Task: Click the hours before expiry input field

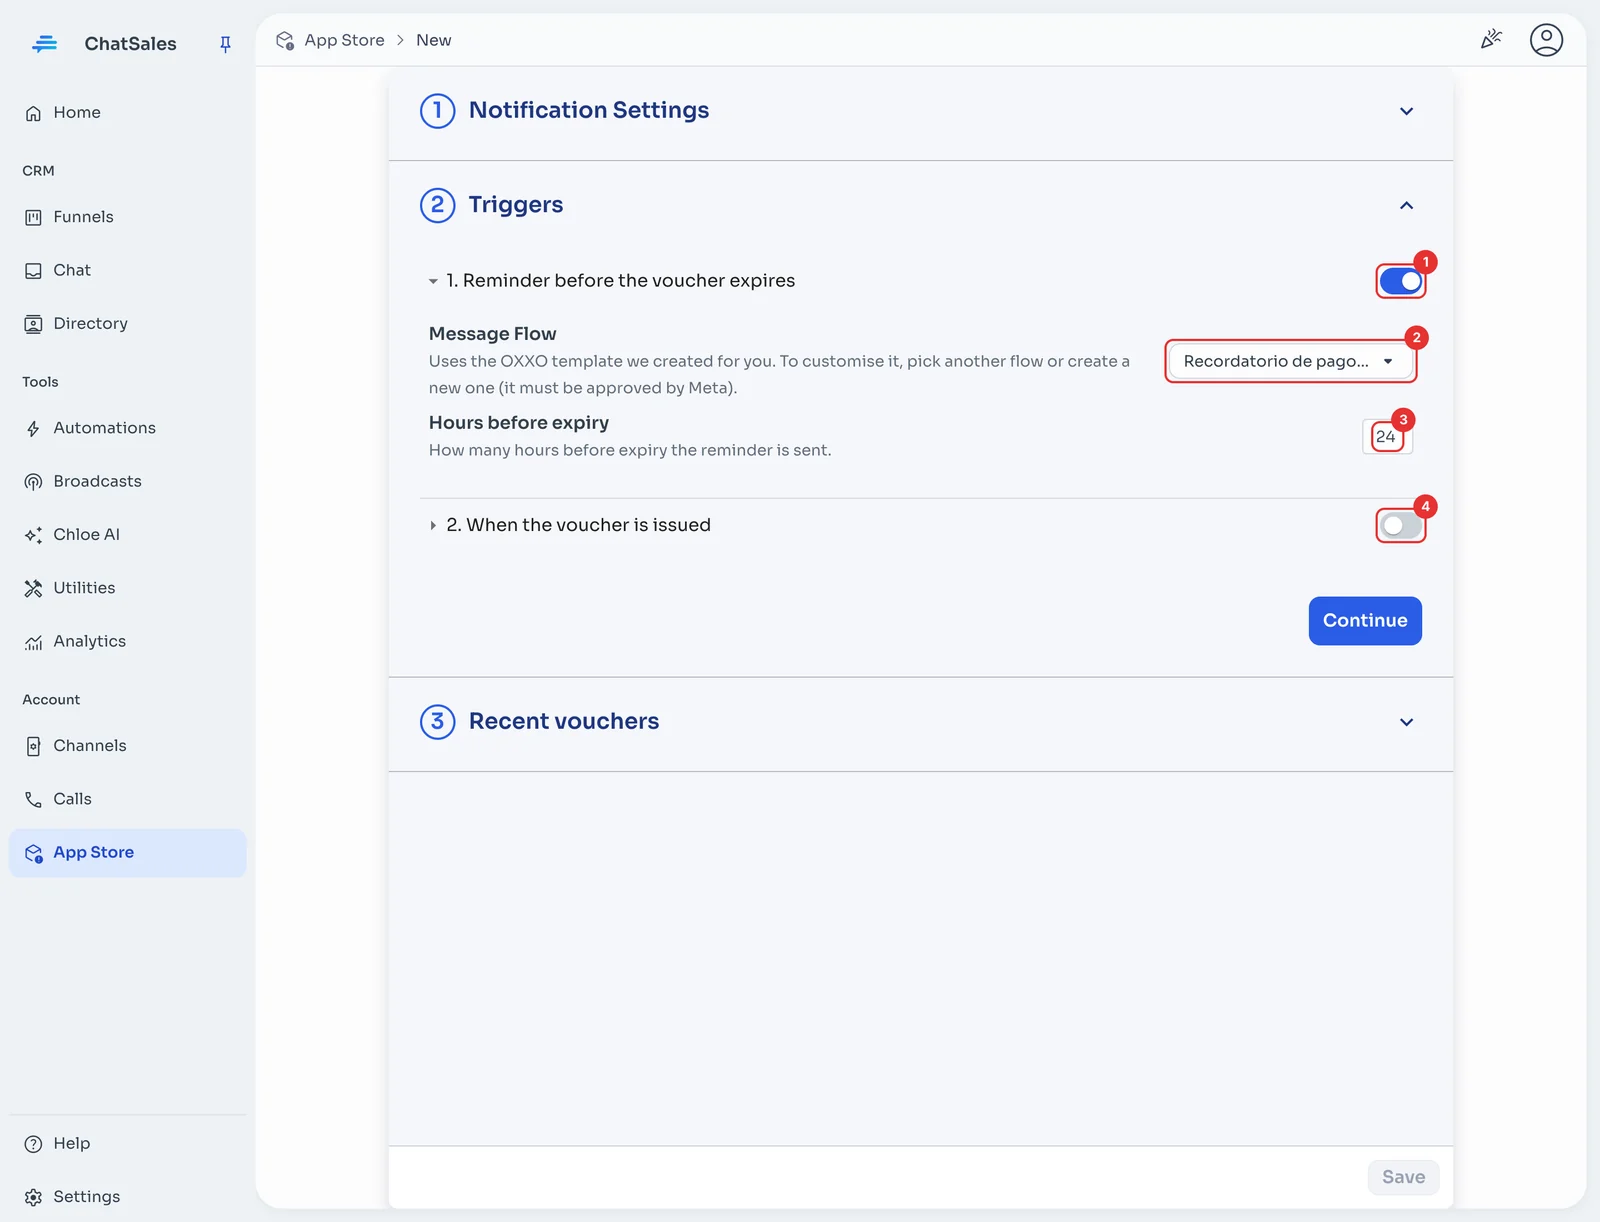Action: [x=1387, y=436]
